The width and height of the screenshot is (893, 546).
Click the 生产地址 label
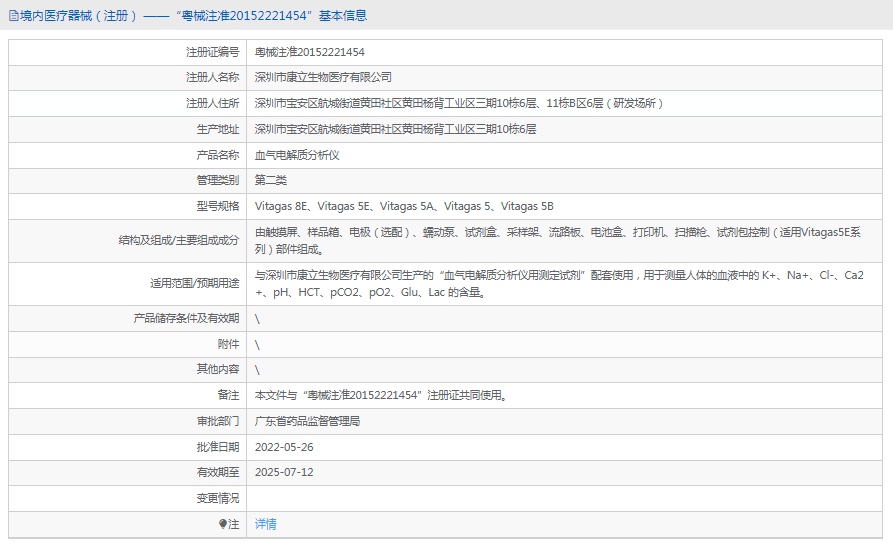coord(218,129)
